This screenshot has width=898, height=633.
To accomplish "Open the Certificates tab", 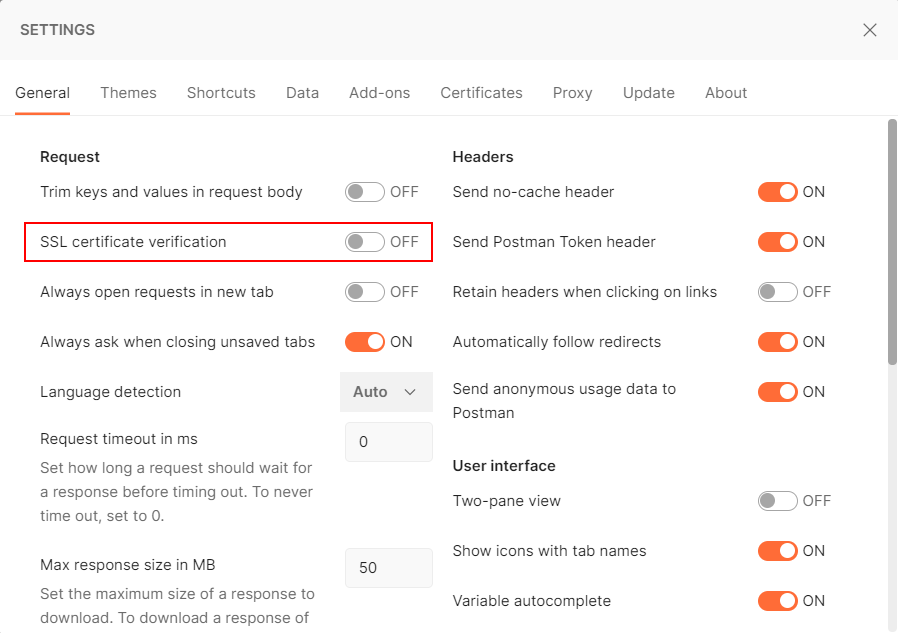I will 481,93.
